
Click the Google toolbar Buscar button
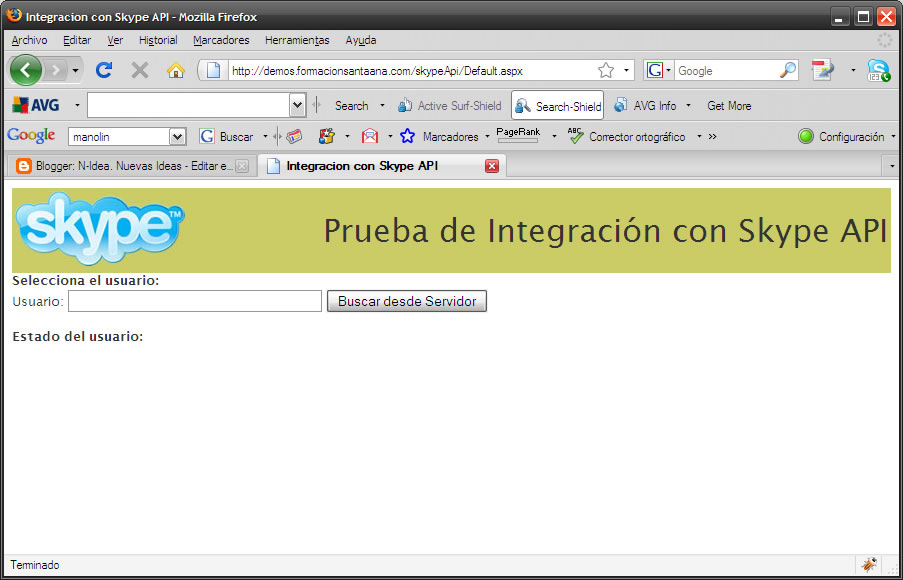click(x=226, y=137)
